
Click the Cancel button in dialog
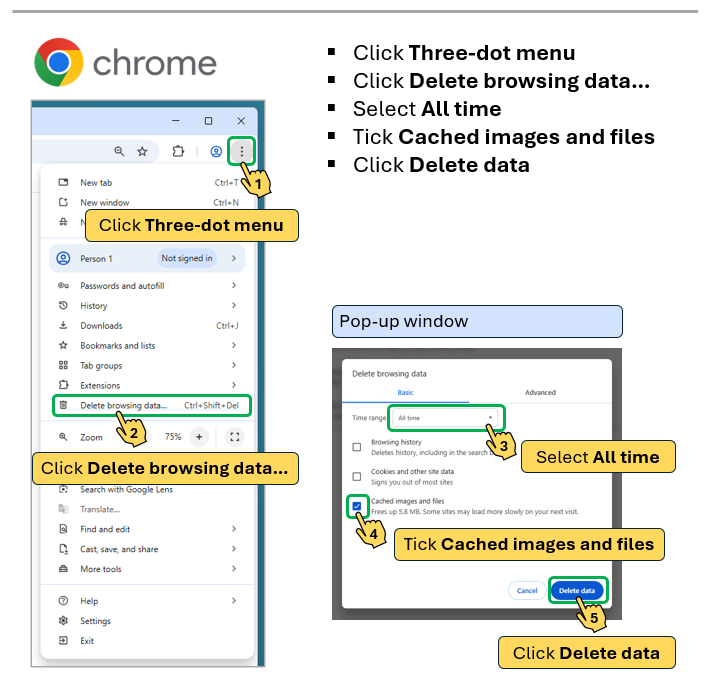coord(527,591)
